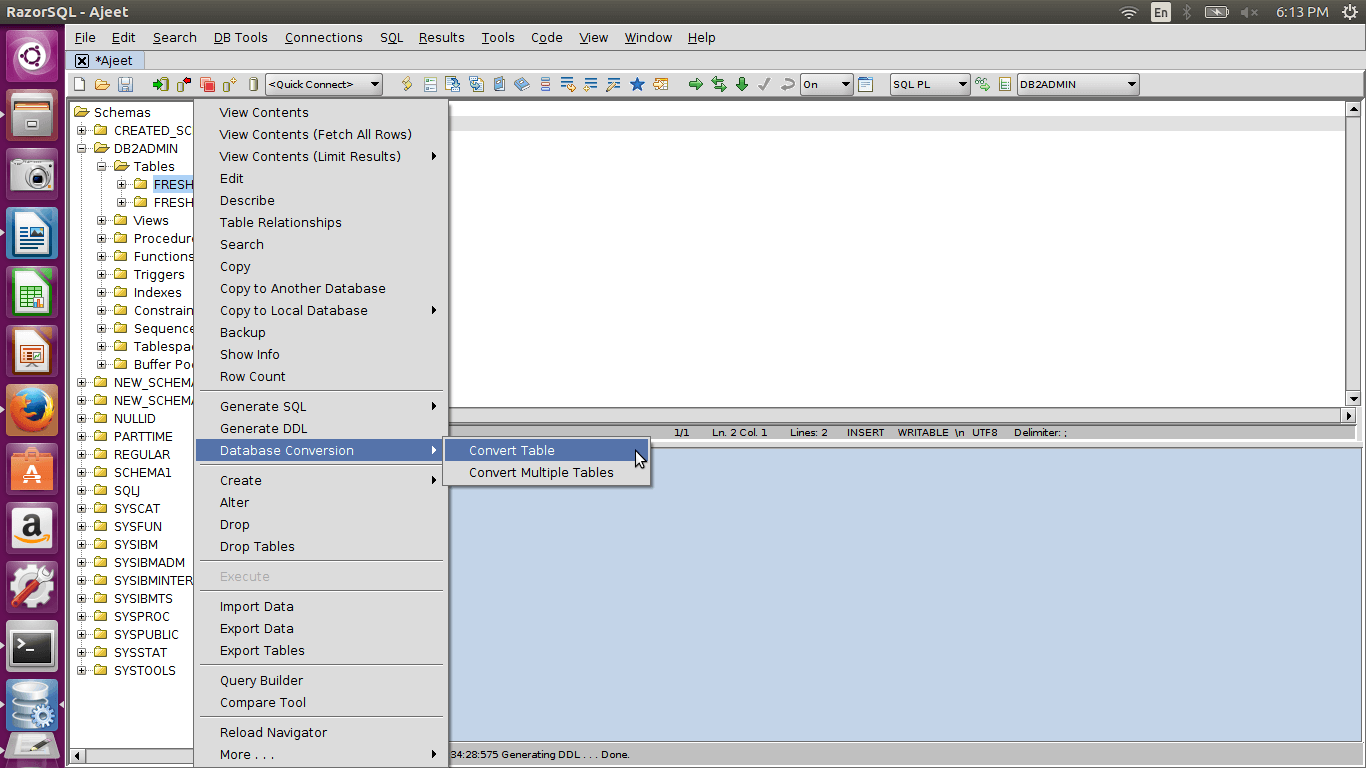
Task: Open the DB Tools menu
Action: click(241, 37)
